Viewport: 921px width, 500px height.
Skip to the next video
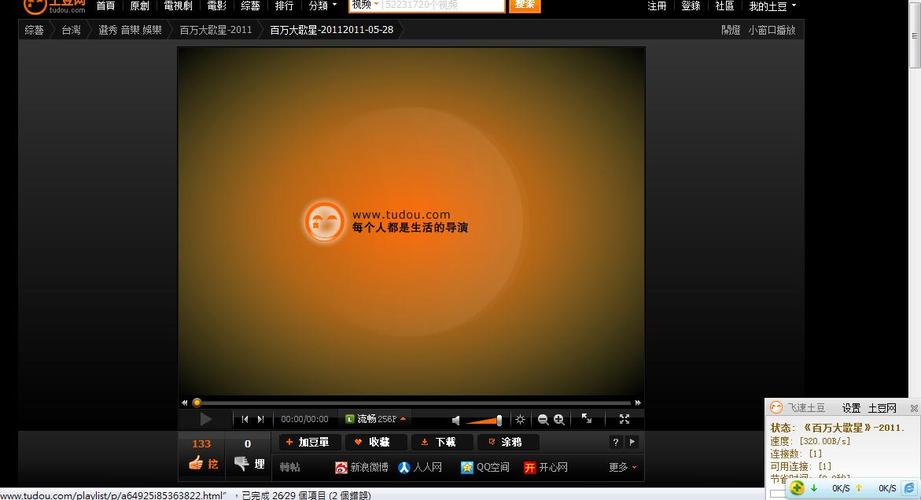[x=261, y=419]
